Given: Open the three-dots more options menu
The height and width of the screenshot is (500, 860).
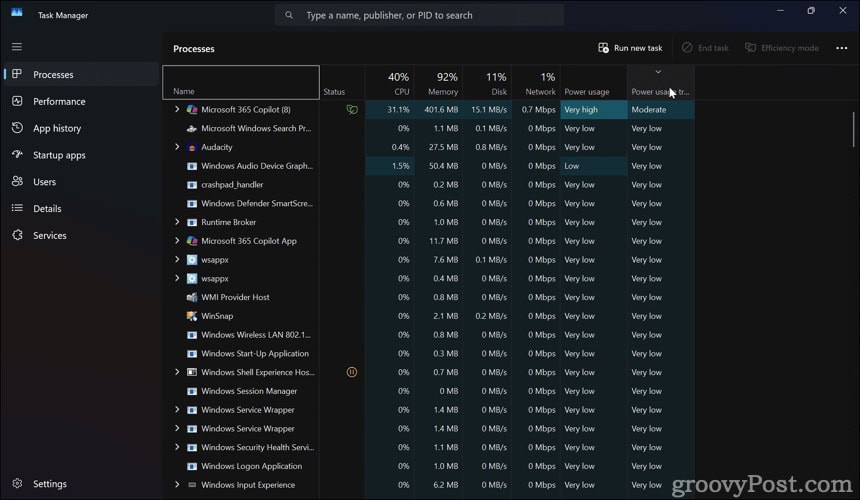Looking at the screenshot, I should (841, 48).
